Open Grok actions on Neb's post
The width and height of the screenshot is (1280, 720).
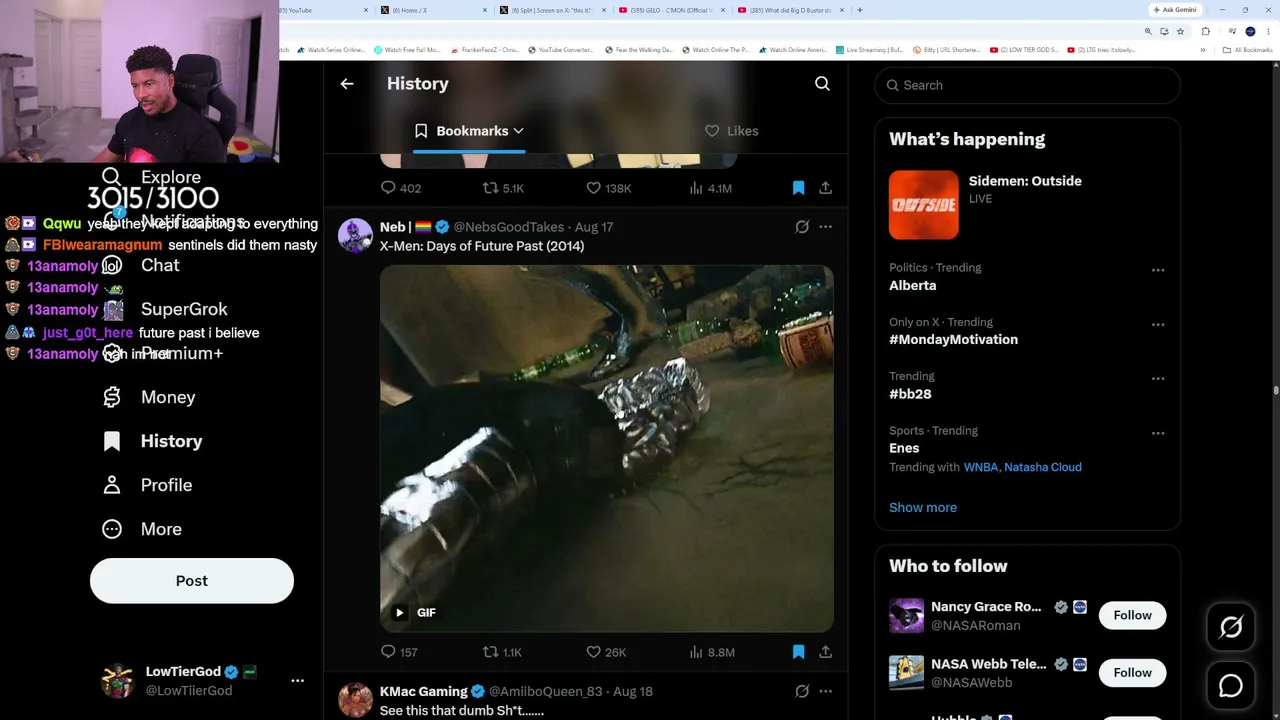pyautogui.click(x=802, y=227)
